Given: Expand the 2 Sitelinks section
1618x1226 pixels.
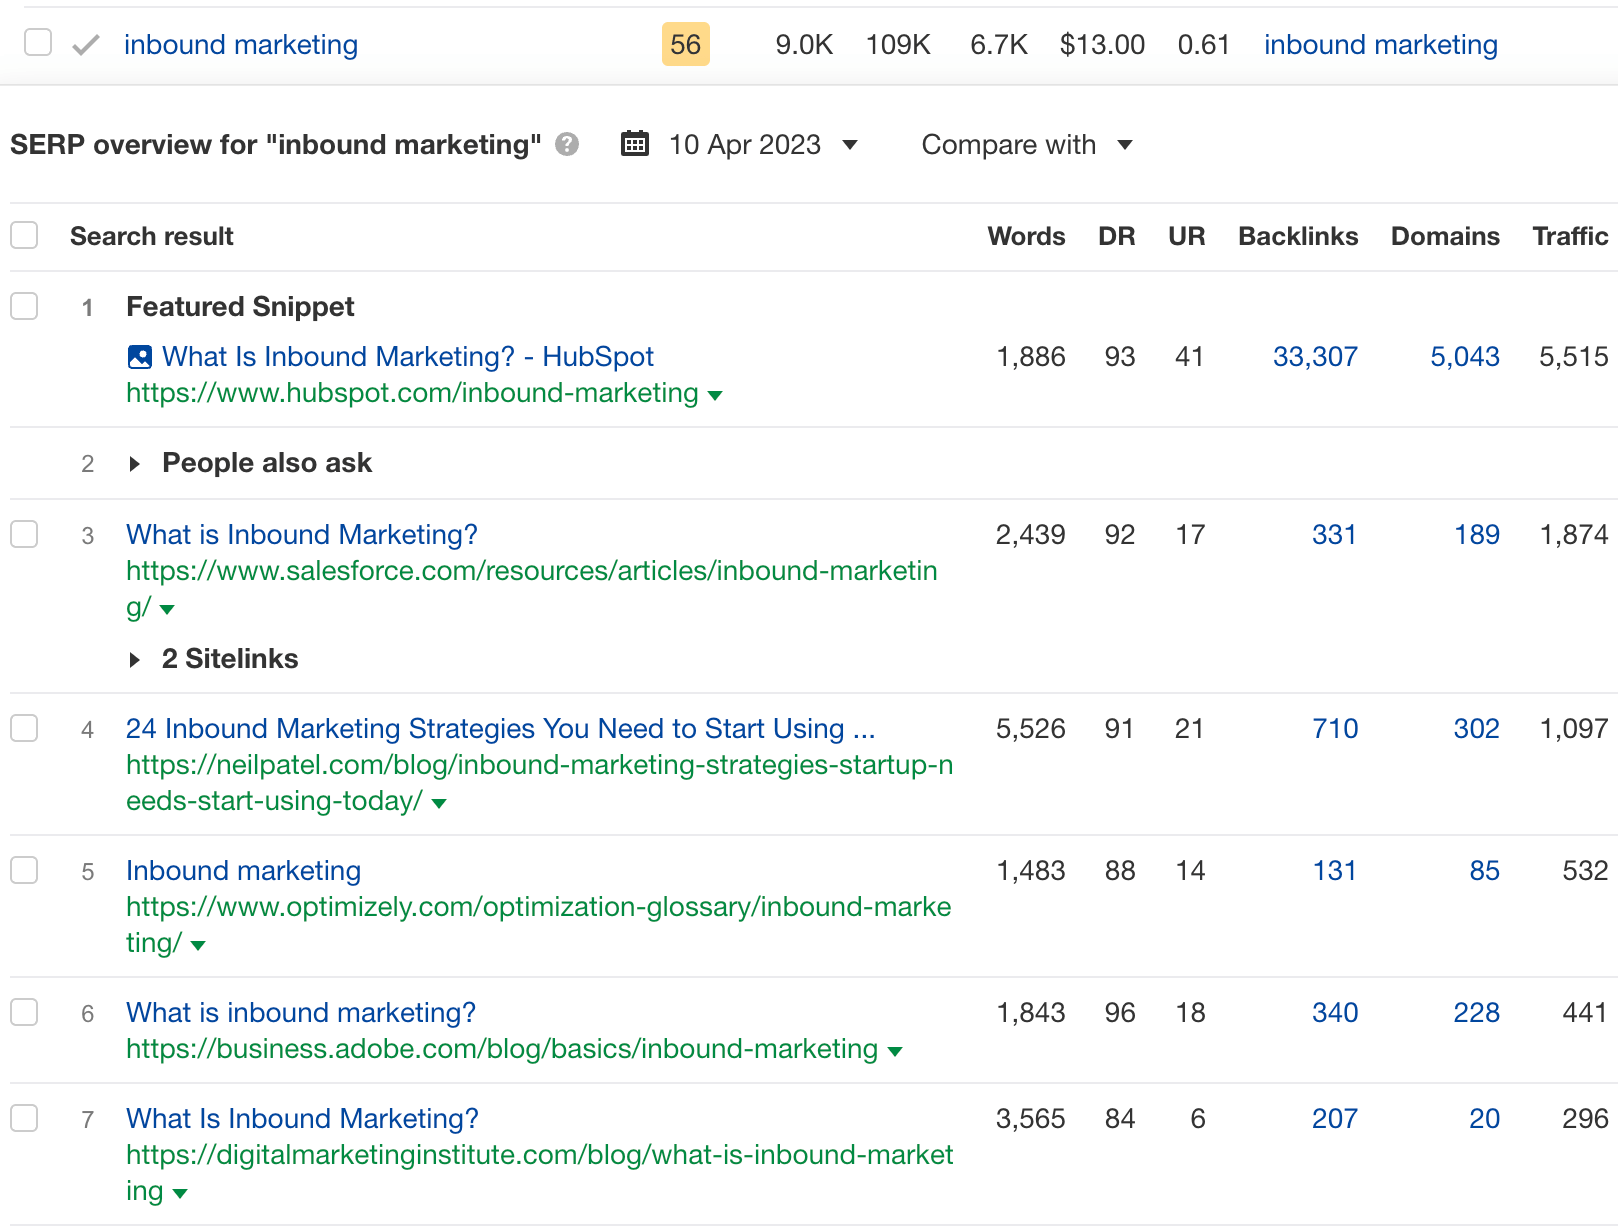Looking at the screenshot, I should [x=136, y=658].
